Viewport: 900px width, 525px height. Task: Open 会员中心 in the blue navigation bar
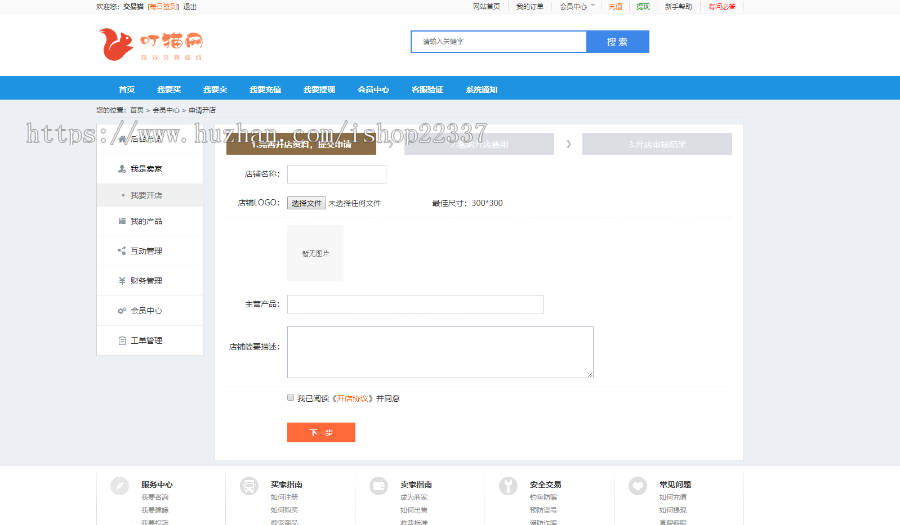[x=373, y=90]
